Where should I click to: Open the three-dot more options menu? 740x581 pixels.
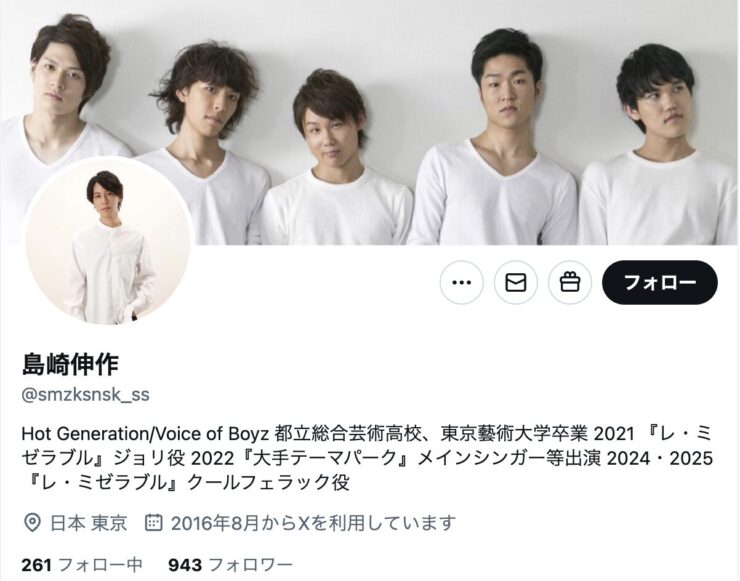click(462, 282)
